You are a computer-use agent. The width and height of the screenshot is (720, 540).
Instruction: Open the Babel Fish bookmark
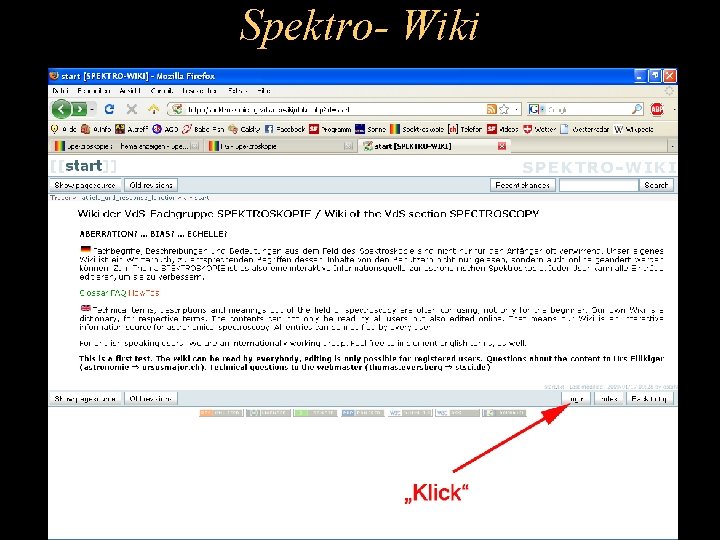pos(203,129)
